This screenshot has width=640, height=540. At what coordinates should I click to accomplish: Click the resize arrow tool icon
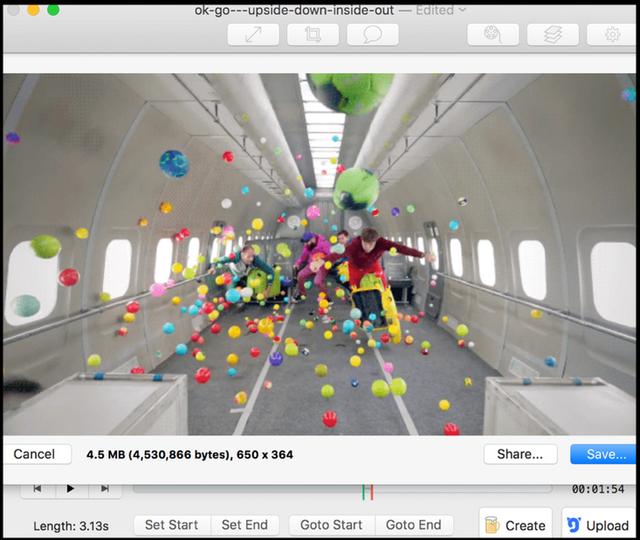[x=253, y=34]
